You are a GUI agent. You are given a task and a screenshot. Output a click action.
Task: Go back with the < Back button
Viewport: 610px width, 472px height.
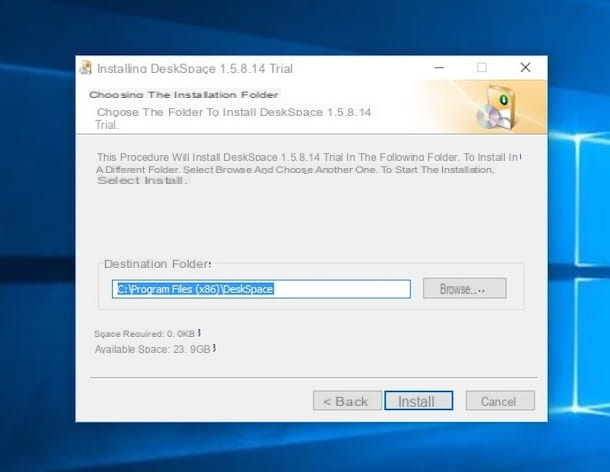tap(347, 401)
